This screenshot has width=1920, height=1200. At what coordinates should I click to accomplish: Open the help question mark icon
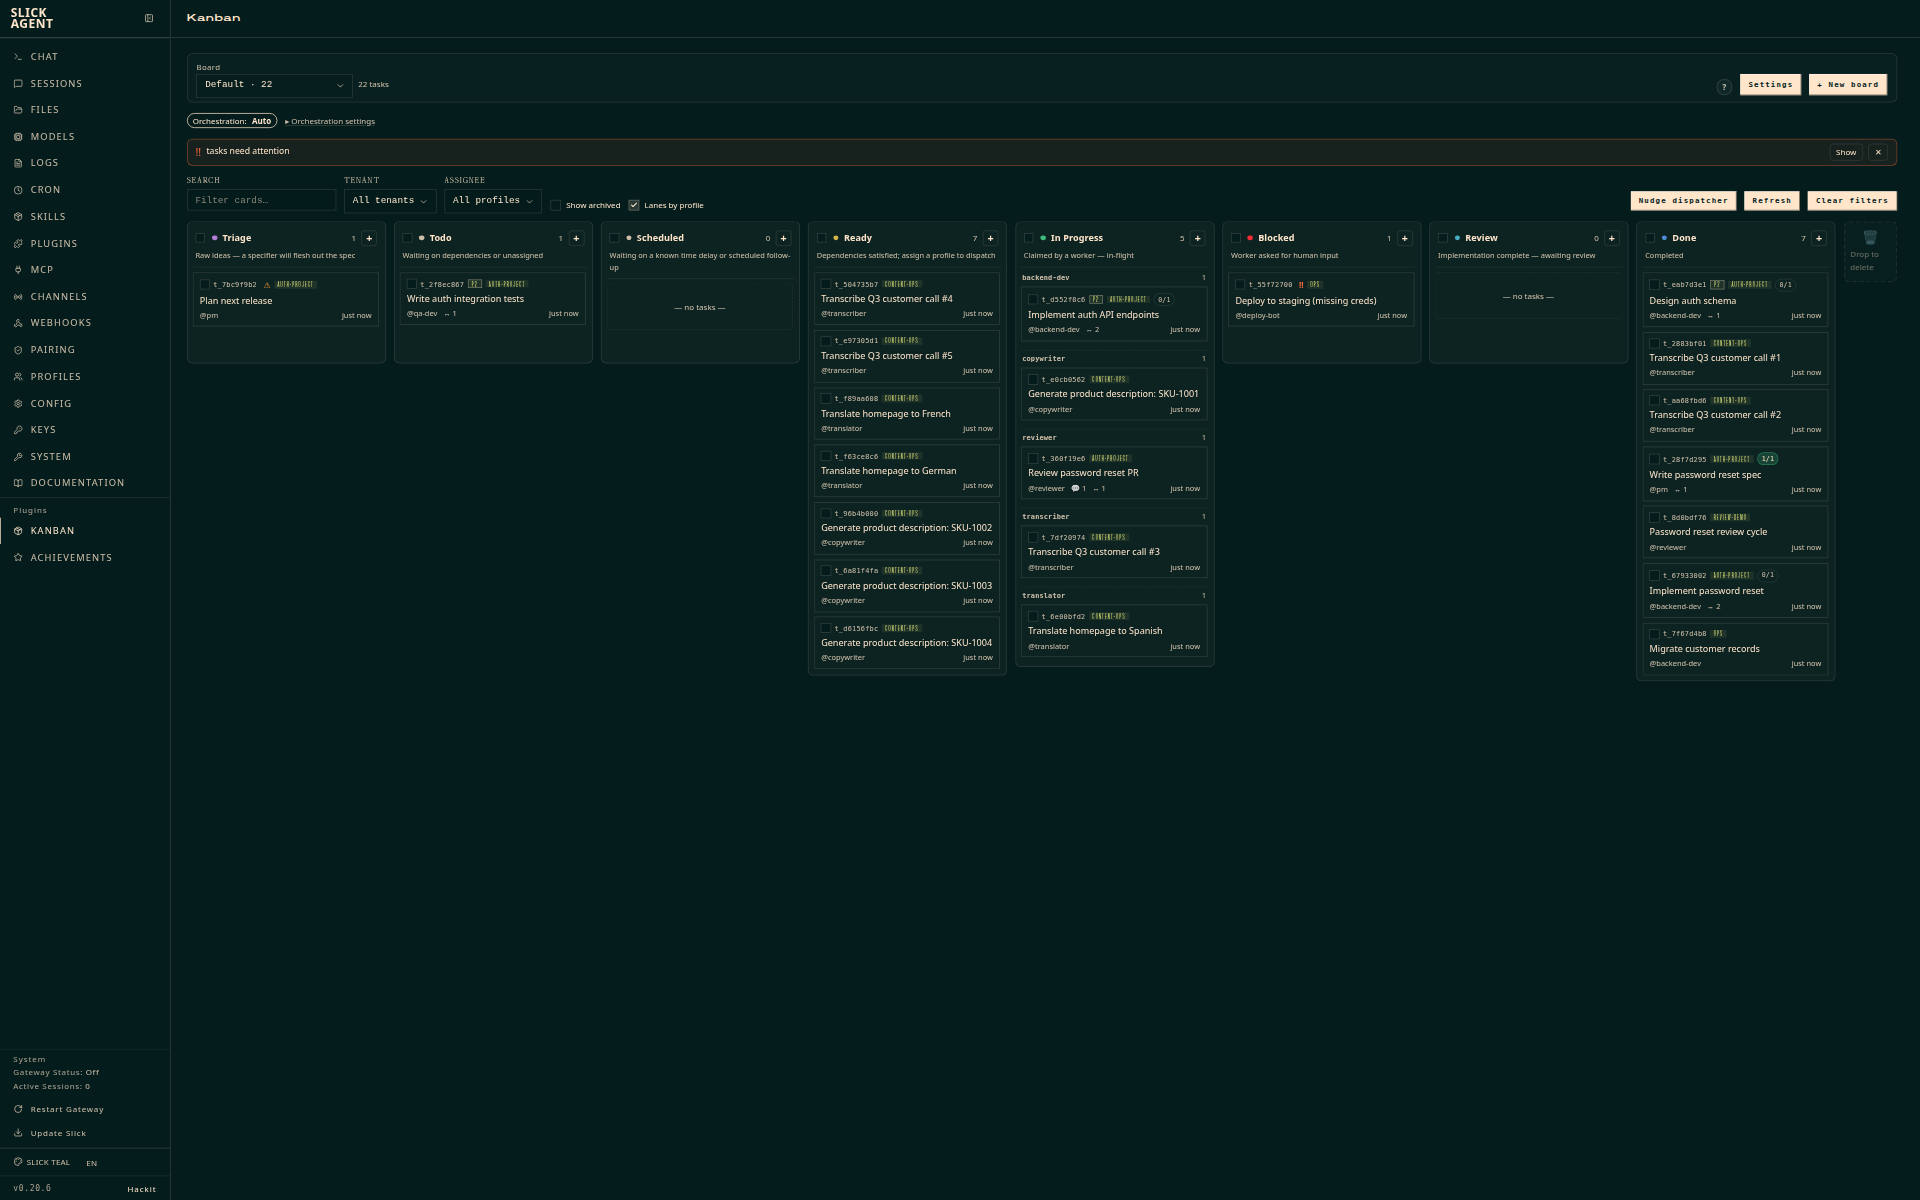[x=1724, y=87]
